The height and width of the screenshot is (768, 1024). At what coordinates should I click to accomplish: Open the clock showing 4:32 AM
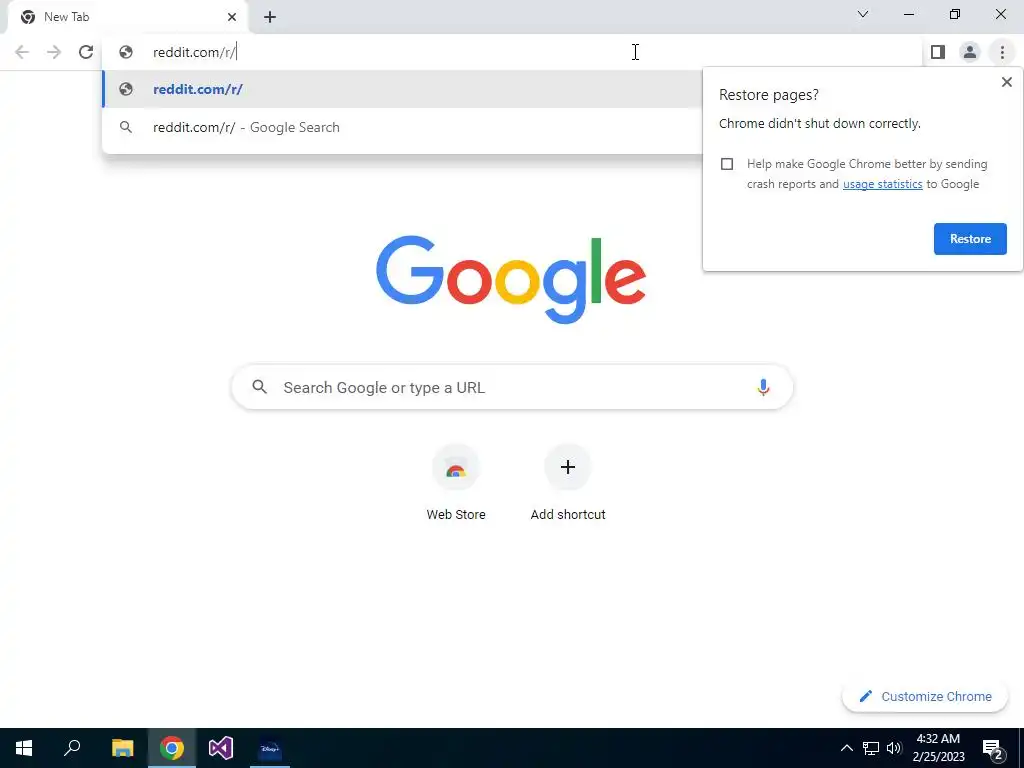click(x=938, y=748)
